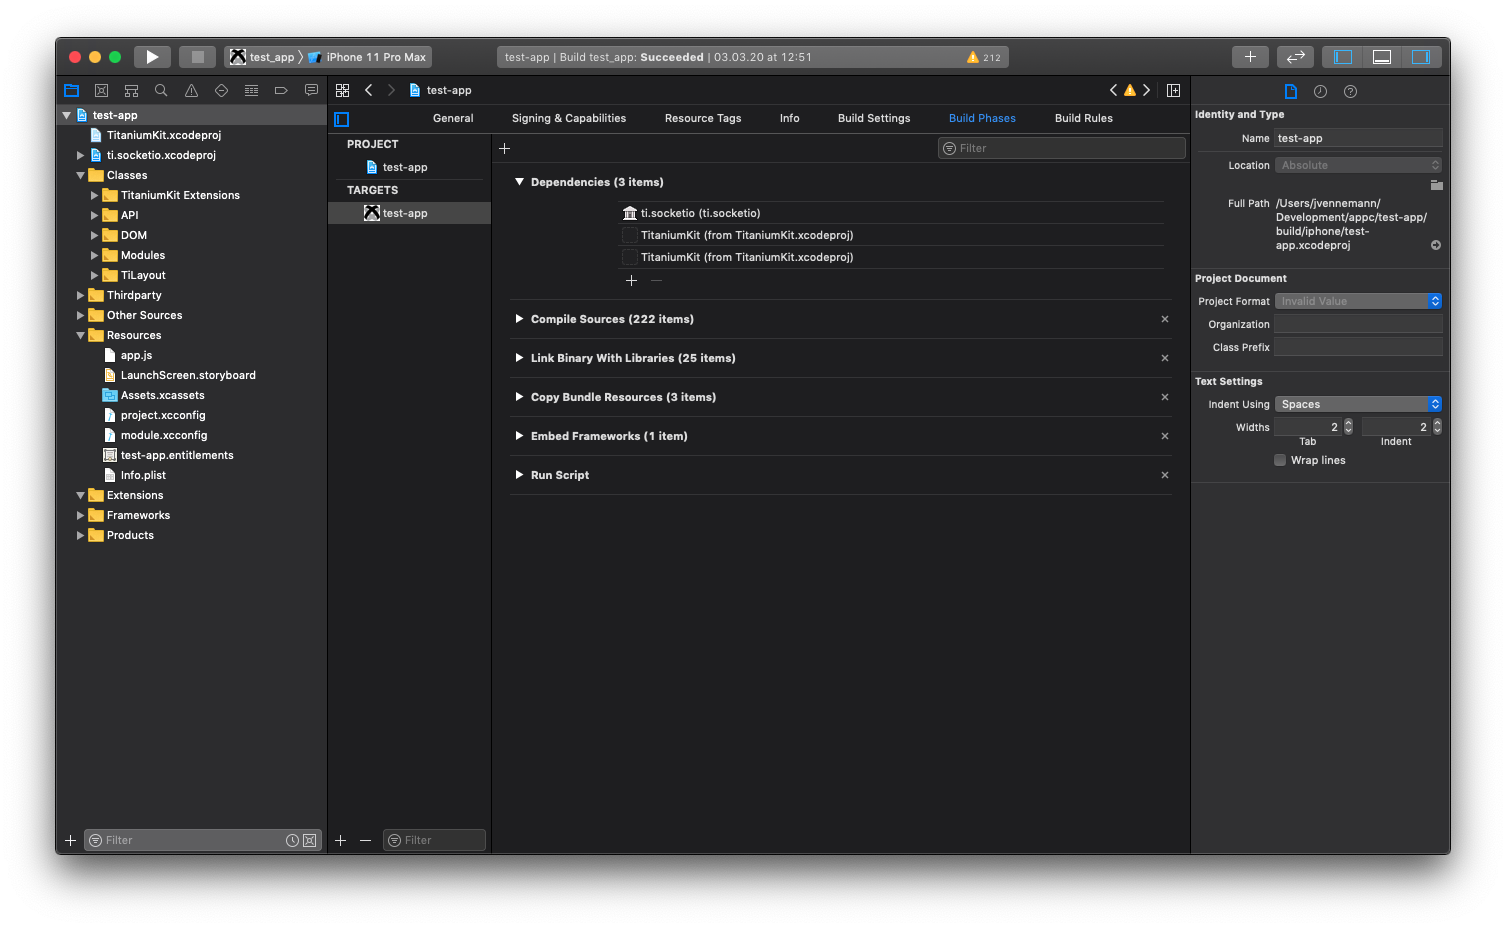Stop the running task
The width and height of the screenshot is (1506, 928).
(197, 57)
